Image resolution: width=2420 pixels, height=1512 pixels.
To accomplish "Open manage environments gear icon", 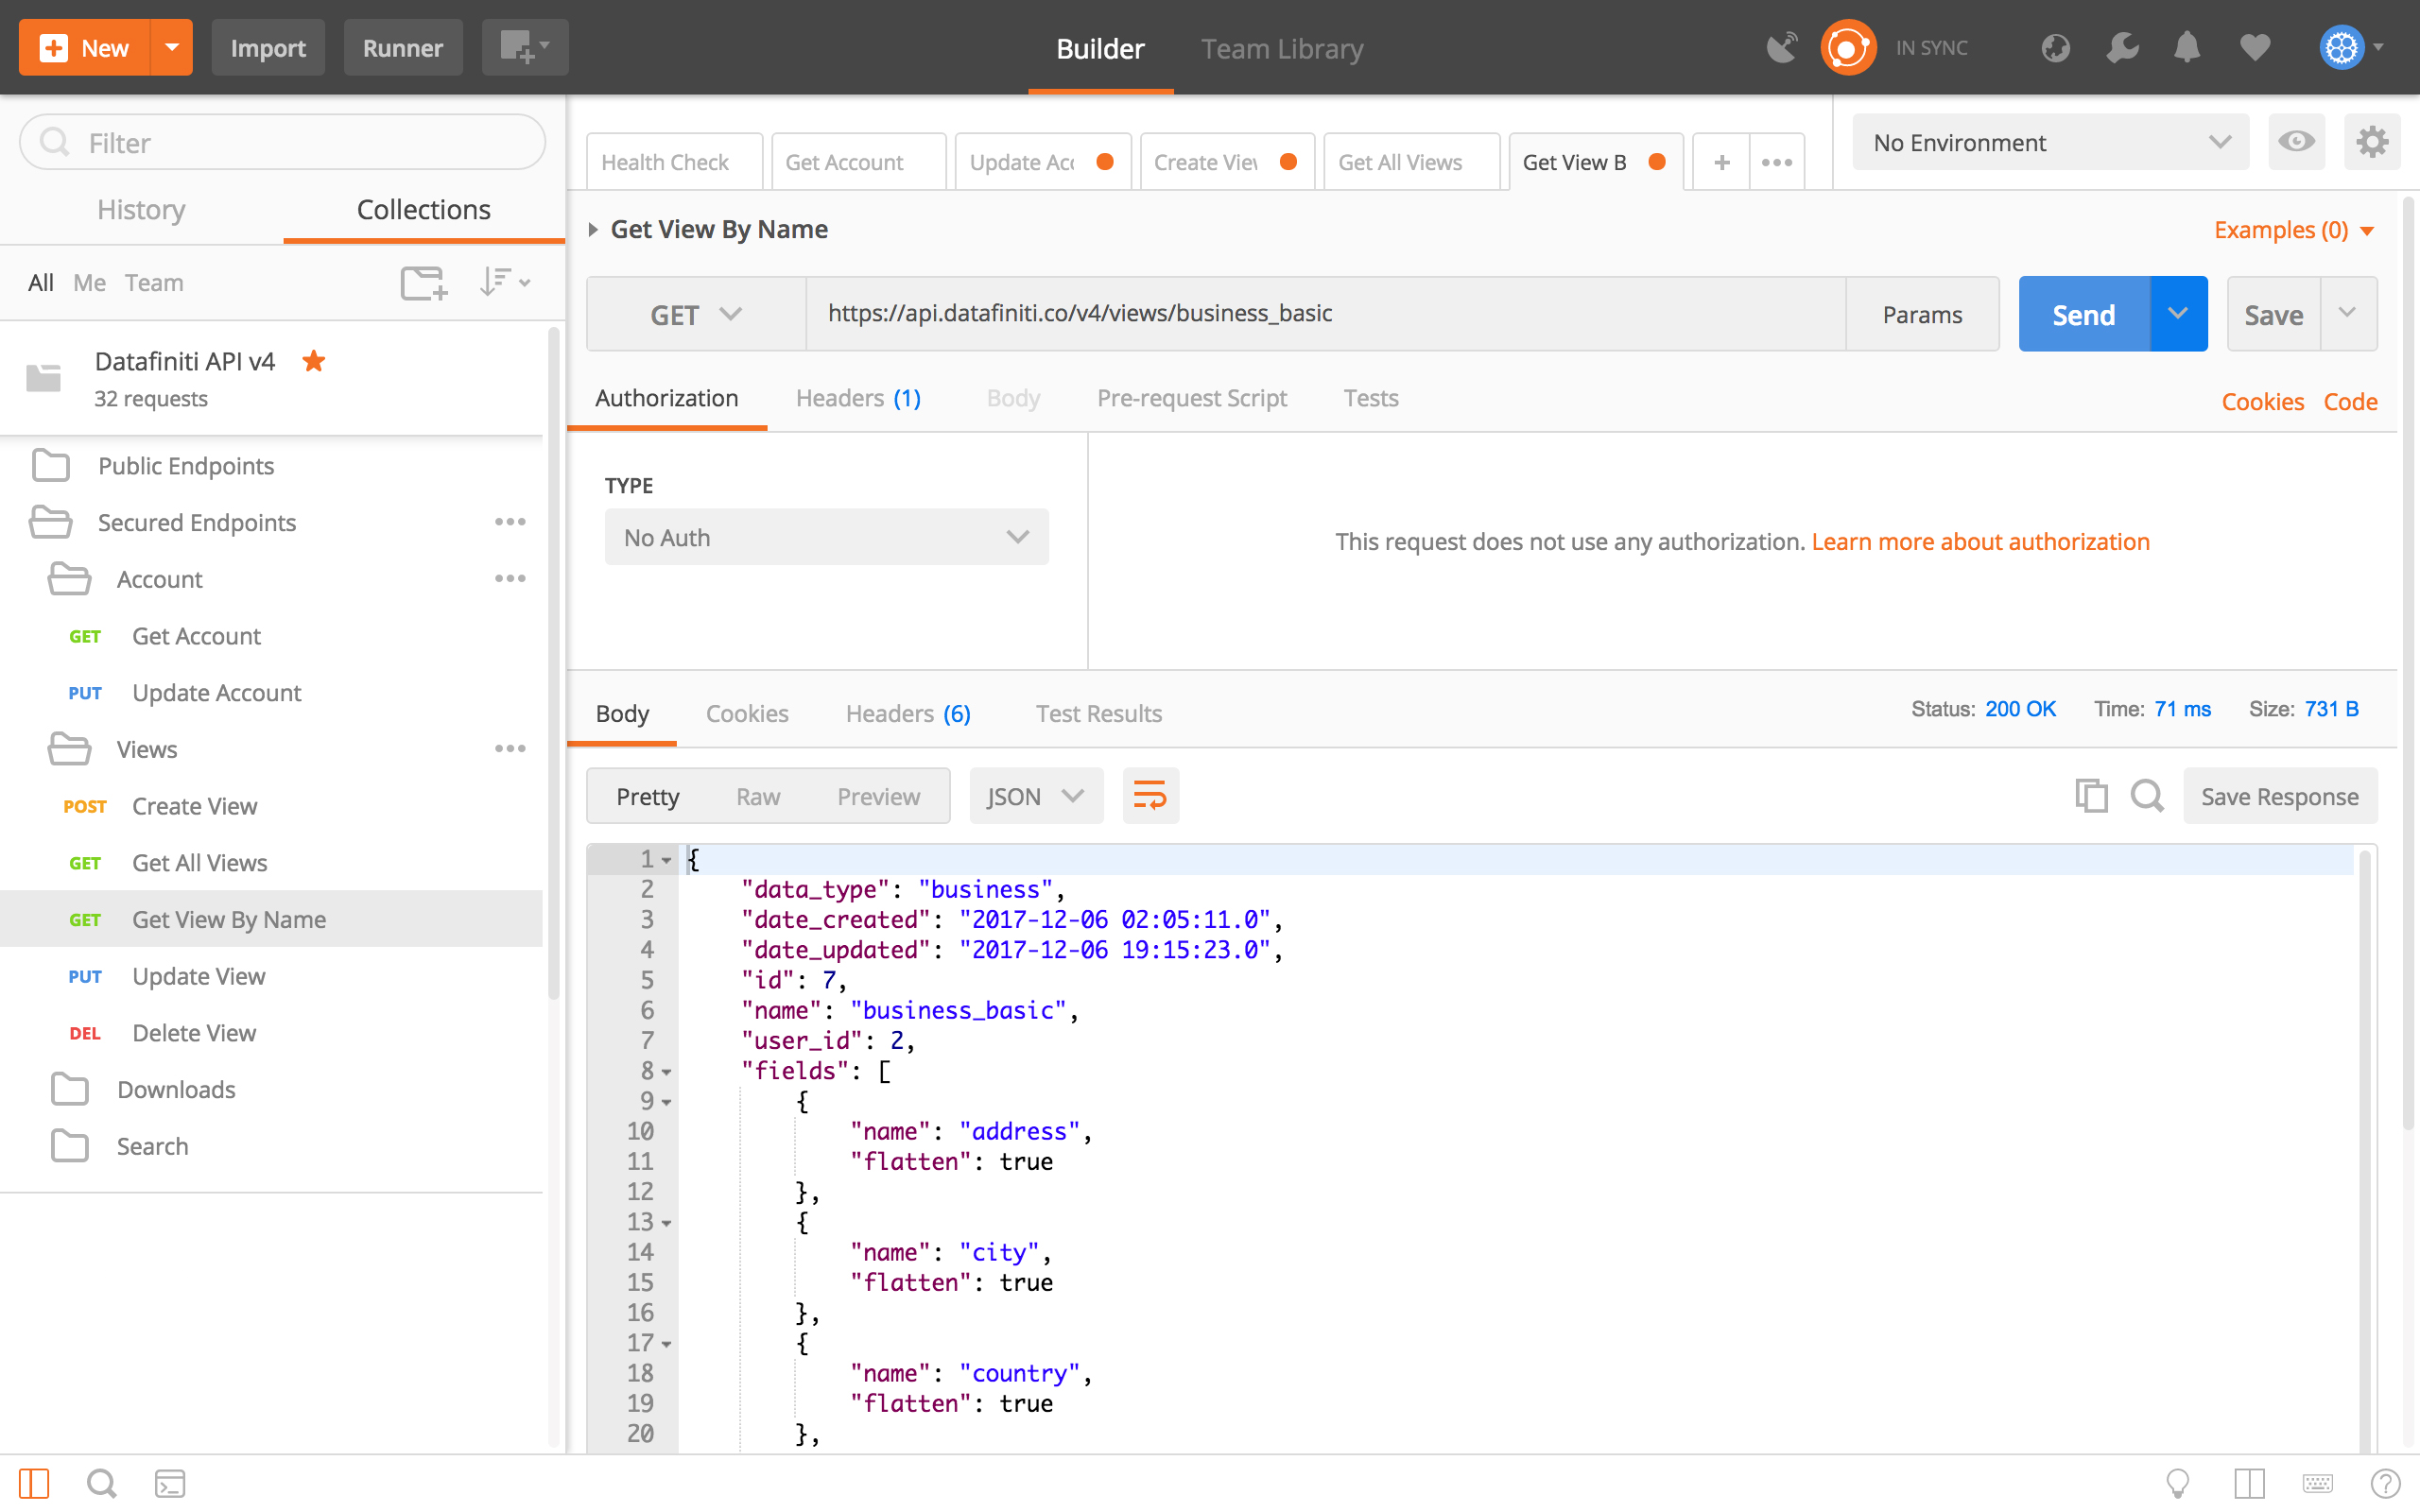I will click(x=2372, y=142).
